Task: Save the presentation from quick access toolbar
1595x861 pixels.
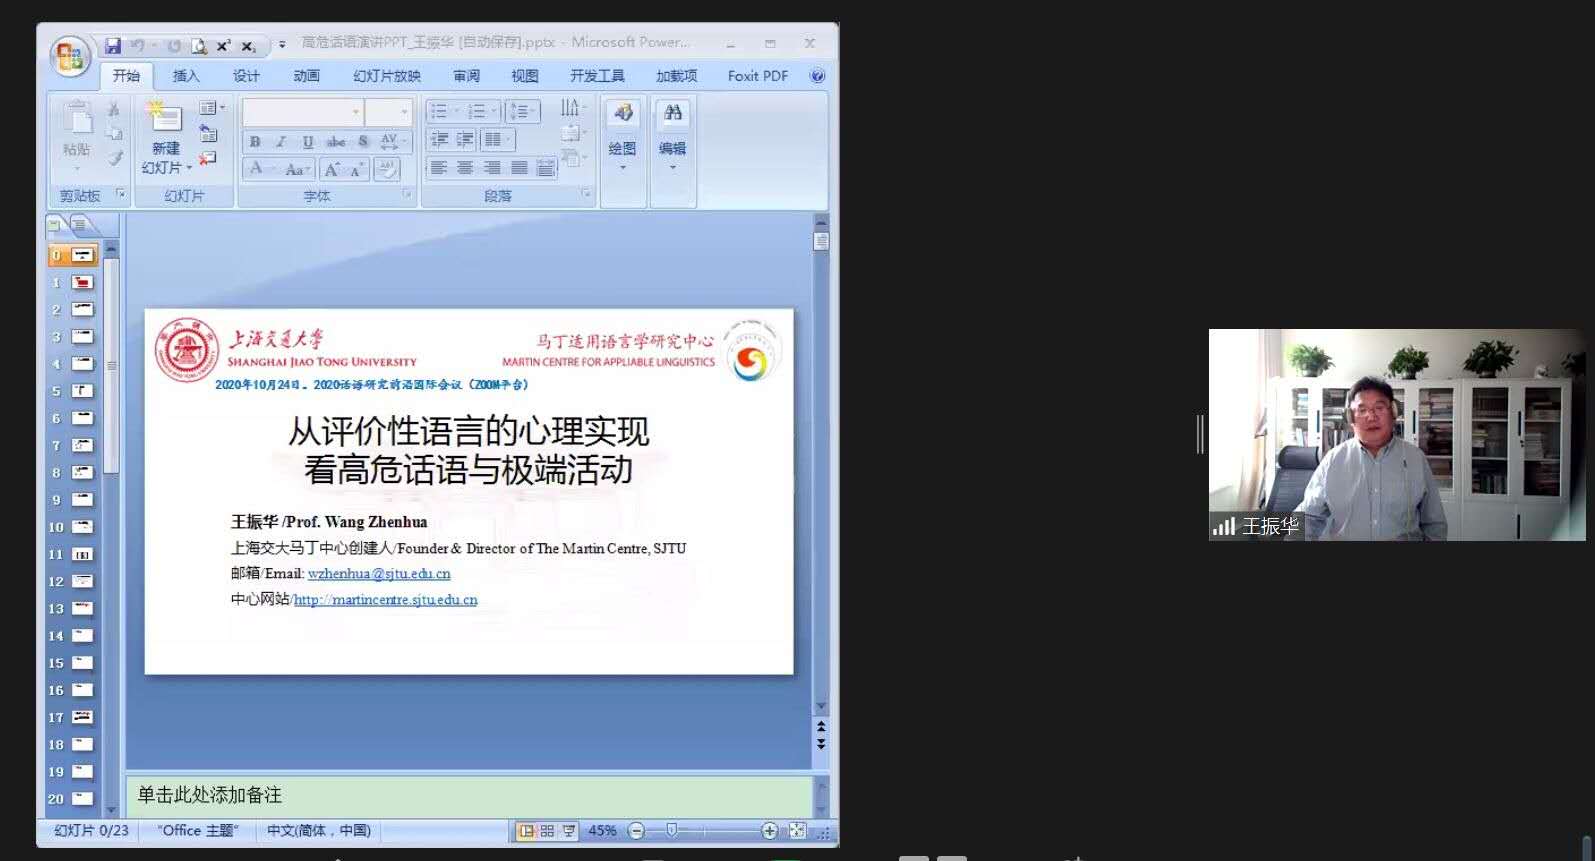Action: point(113,45)
